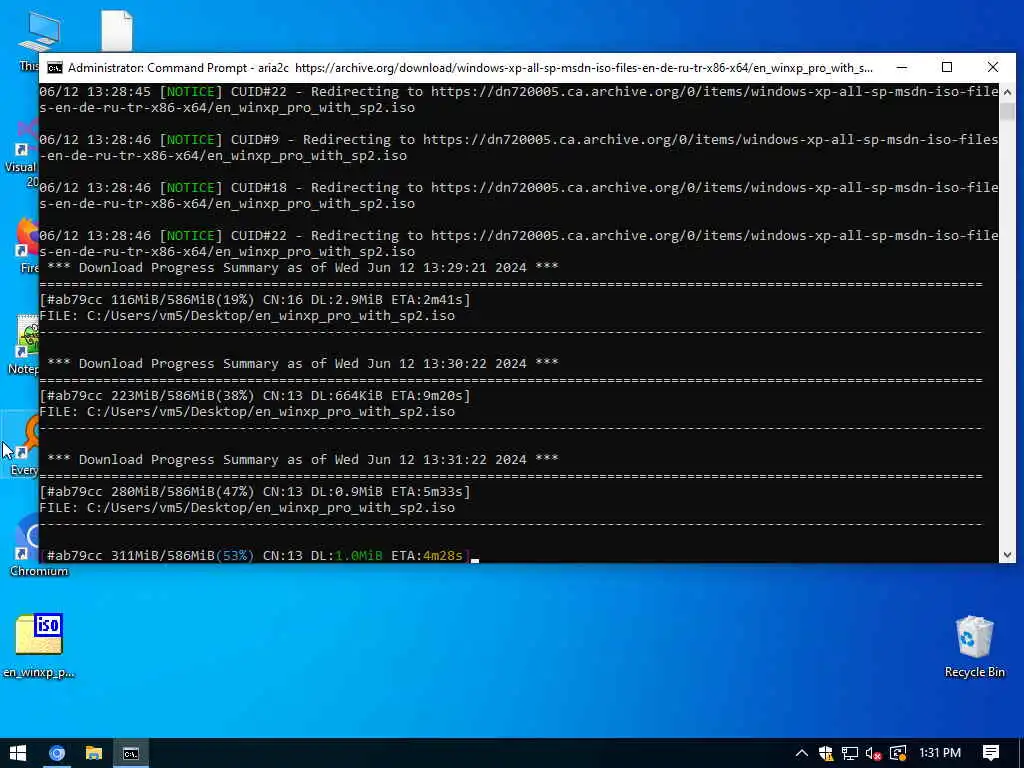
Task: Open the 1:31 PM clock flyout
Action: [940, 753]
